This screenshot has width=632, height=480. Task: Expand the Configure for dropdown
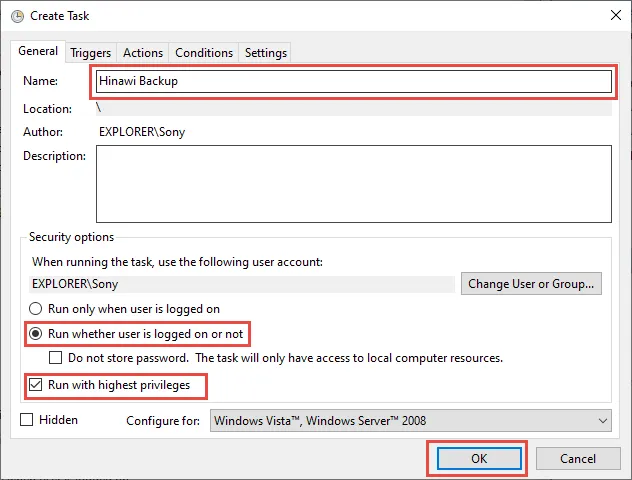click(x=410, y=421)
